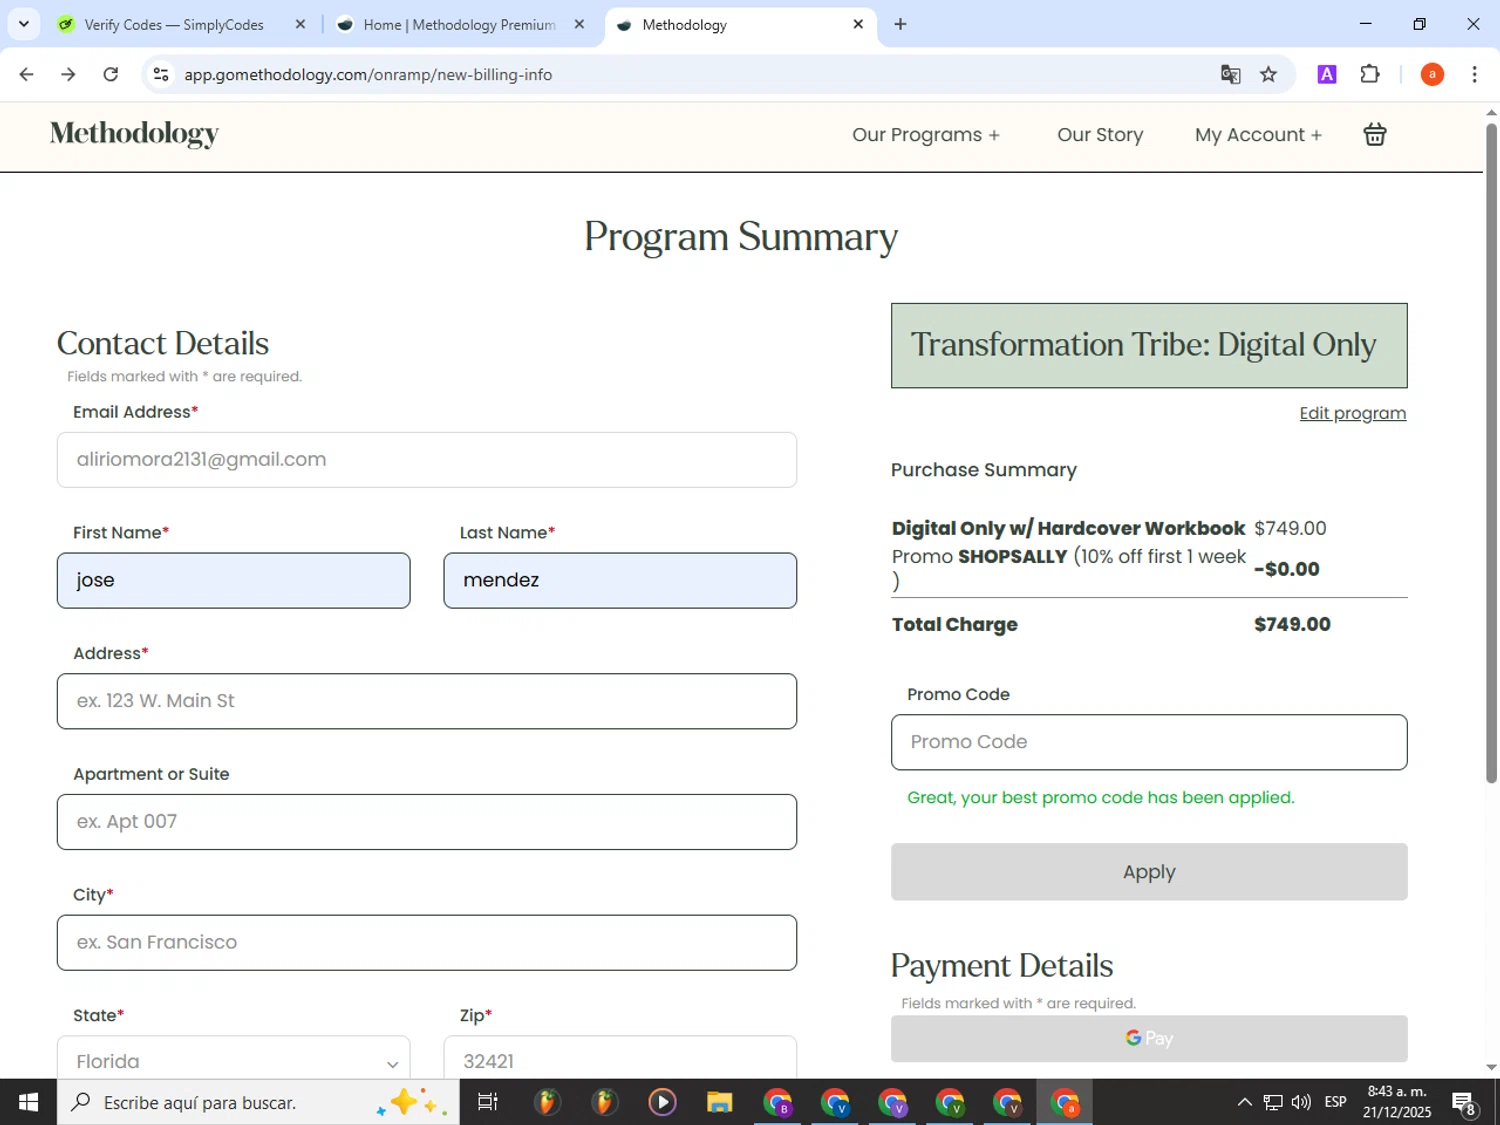Click the browser forward arrow
1500x1125 pixels.
(x=68, y=74)
